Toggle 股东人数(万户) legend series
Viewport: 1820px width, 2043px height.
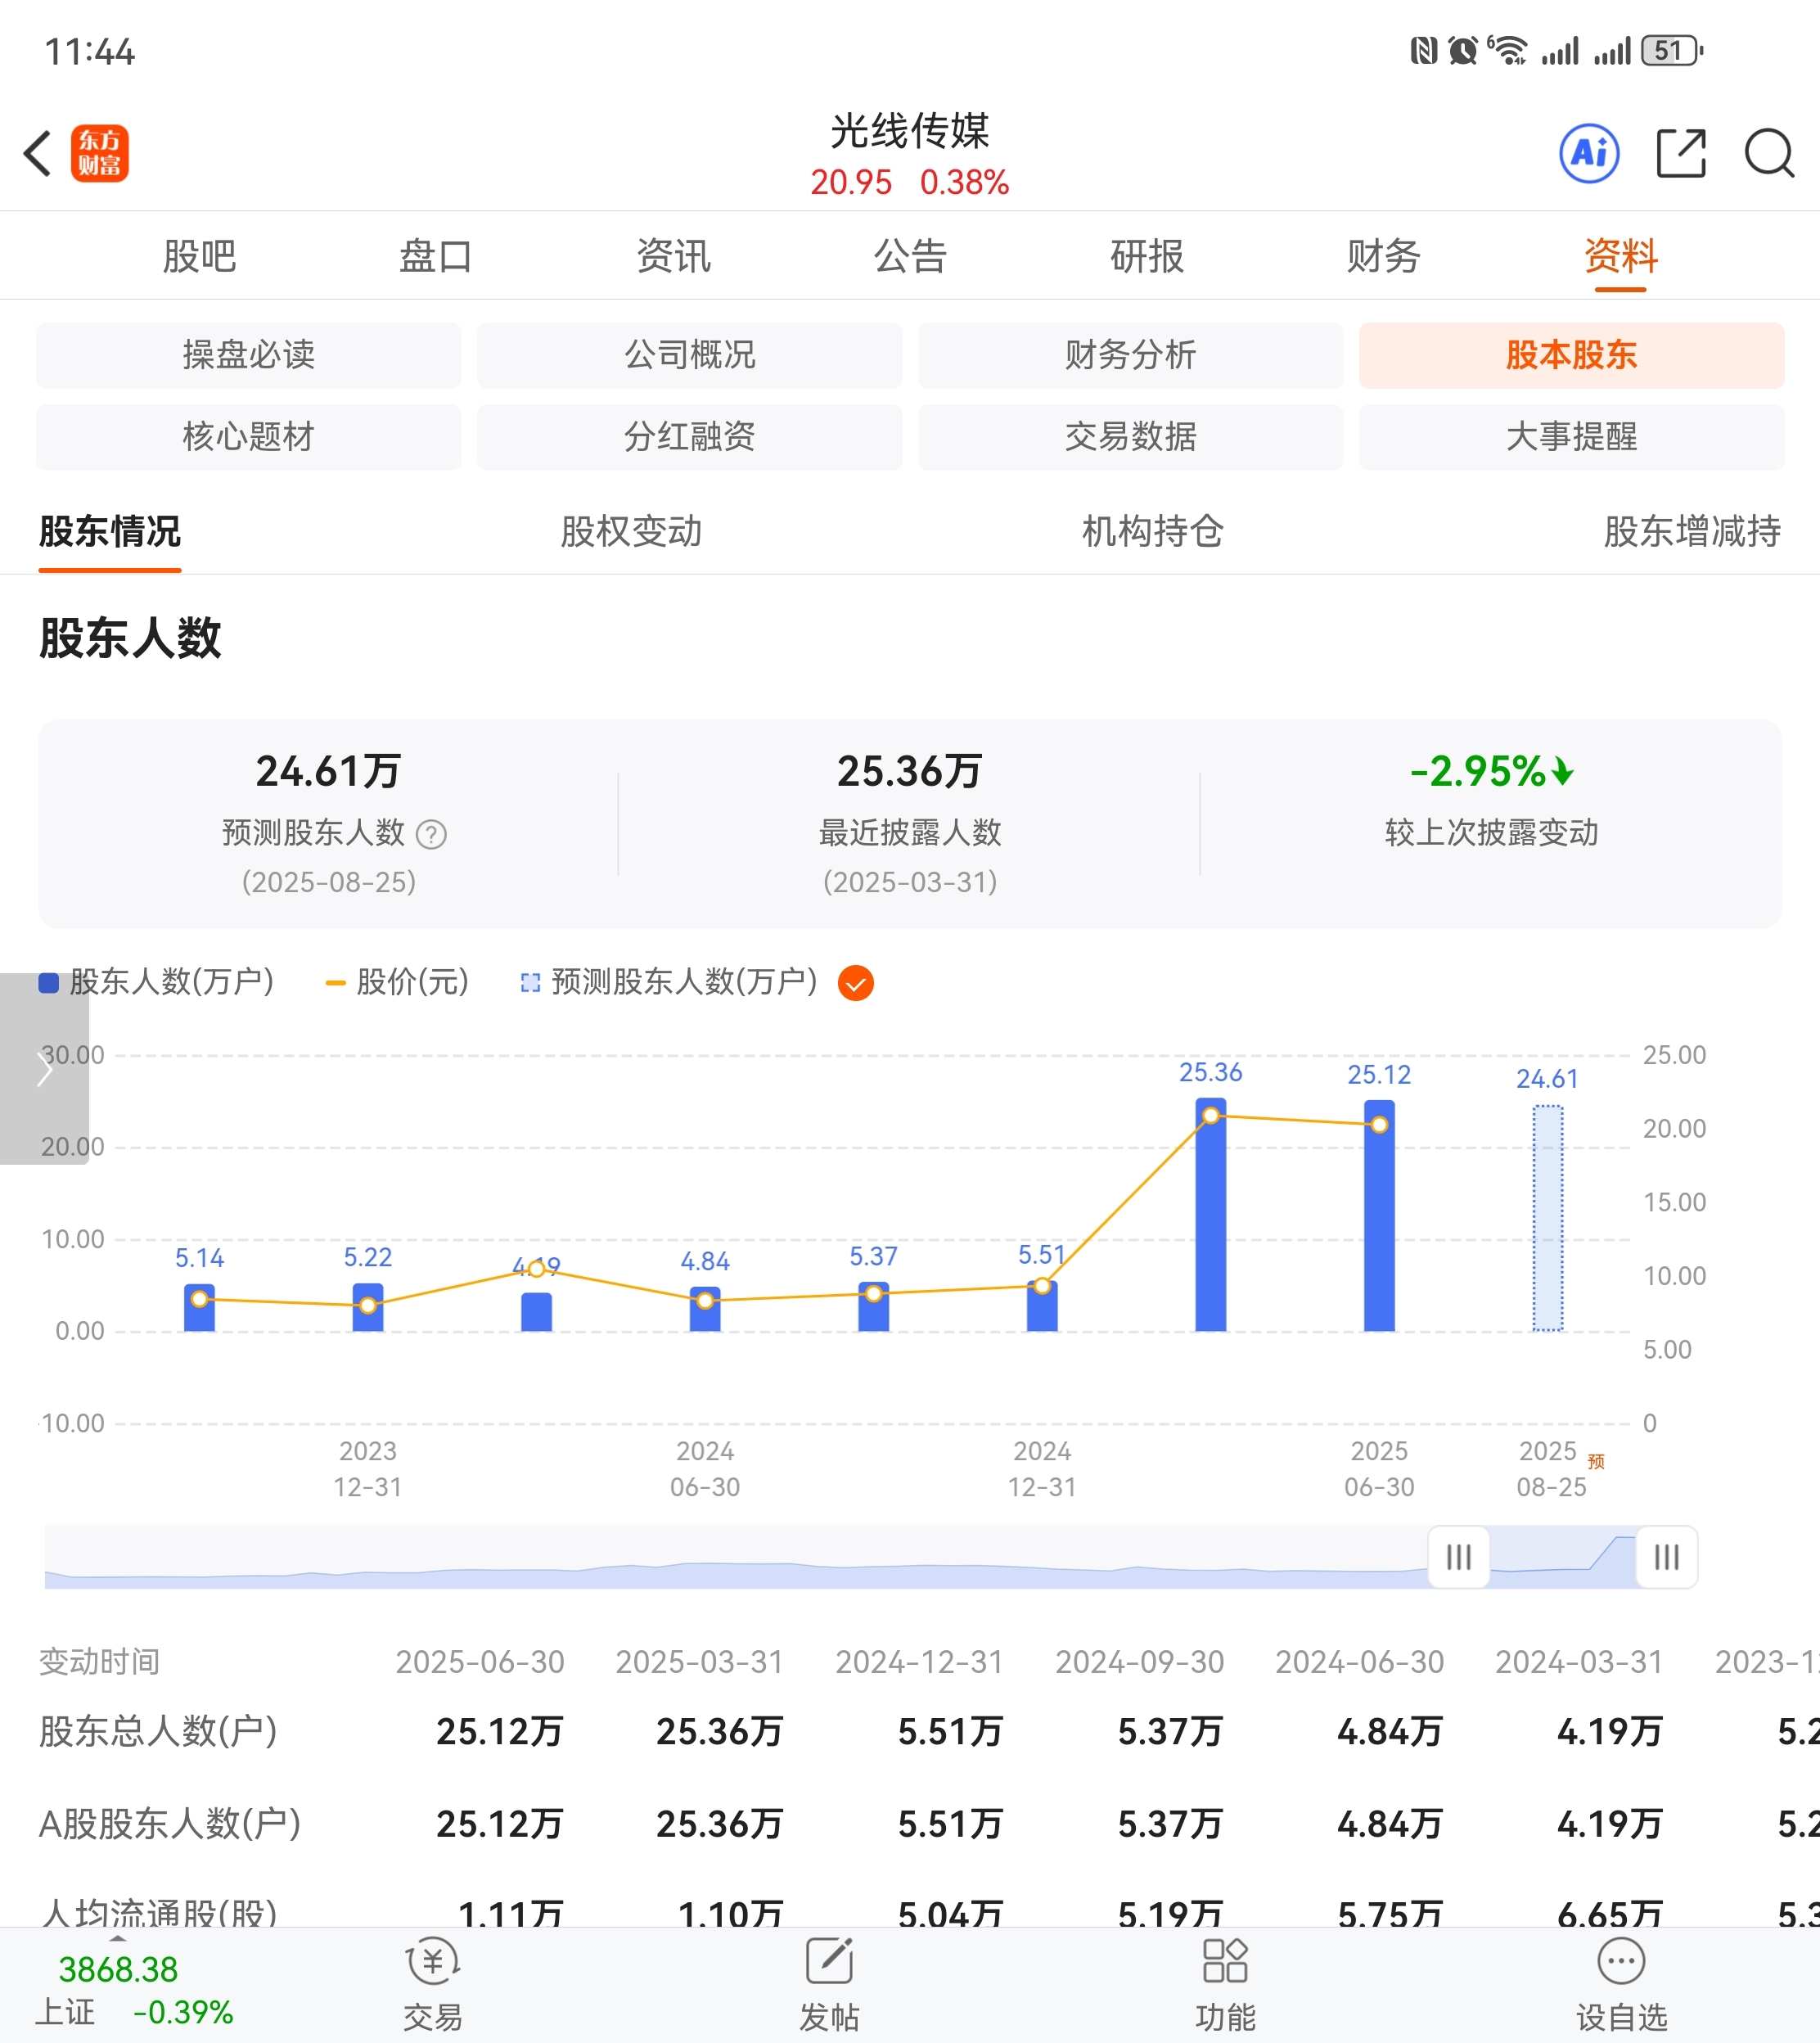click(156, 982)
